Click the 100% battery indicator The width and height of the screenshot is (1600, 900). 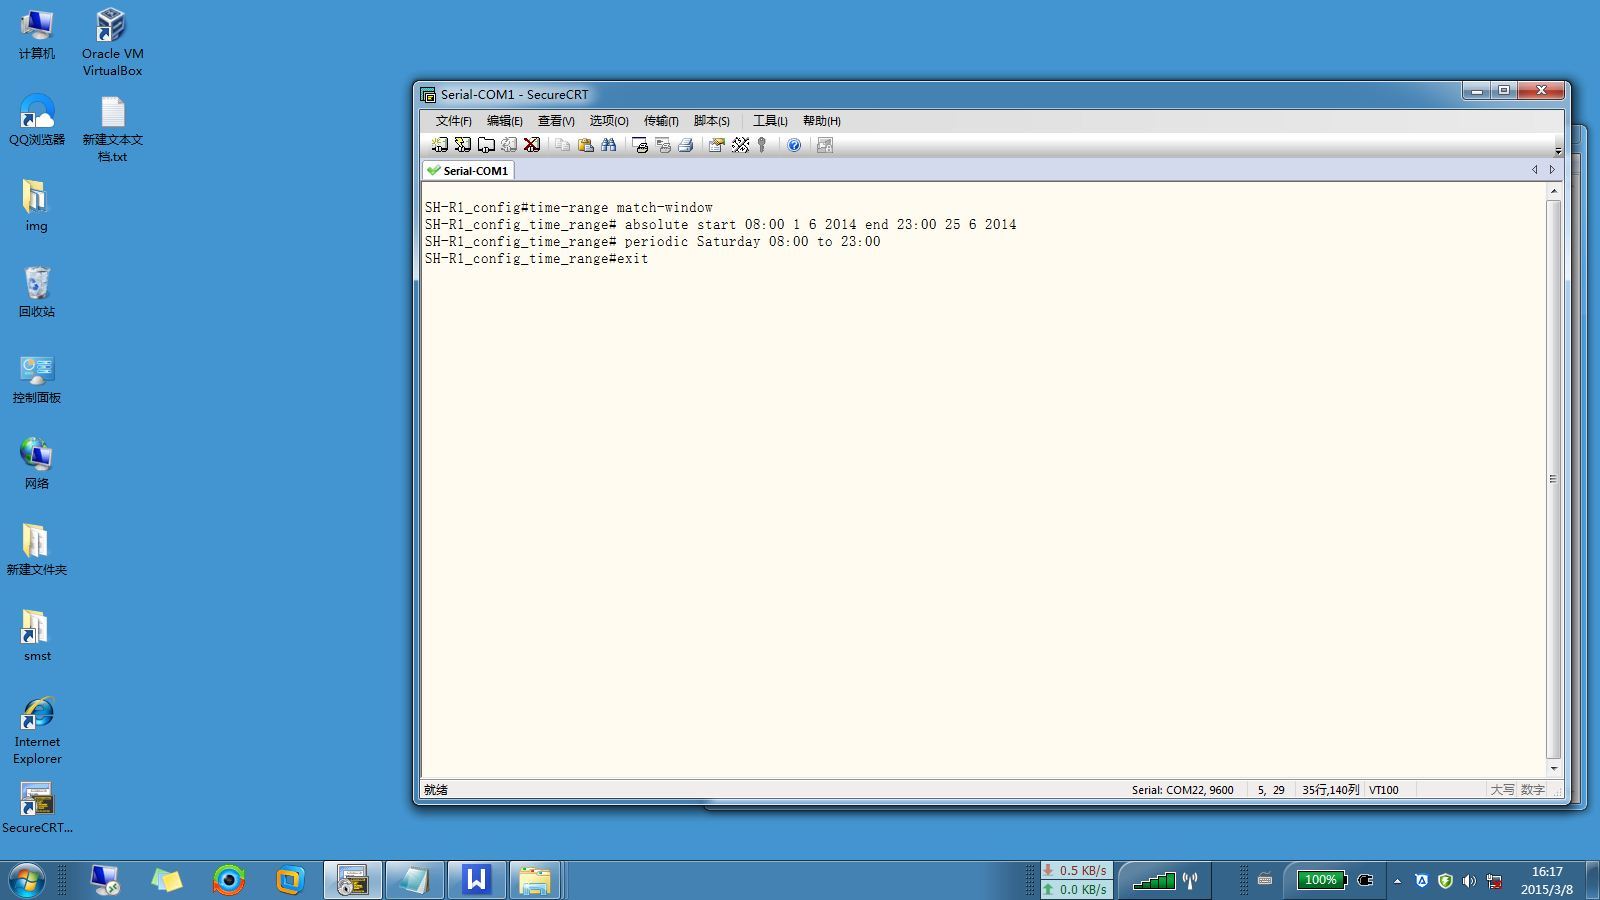click(x=1322, y=880)
